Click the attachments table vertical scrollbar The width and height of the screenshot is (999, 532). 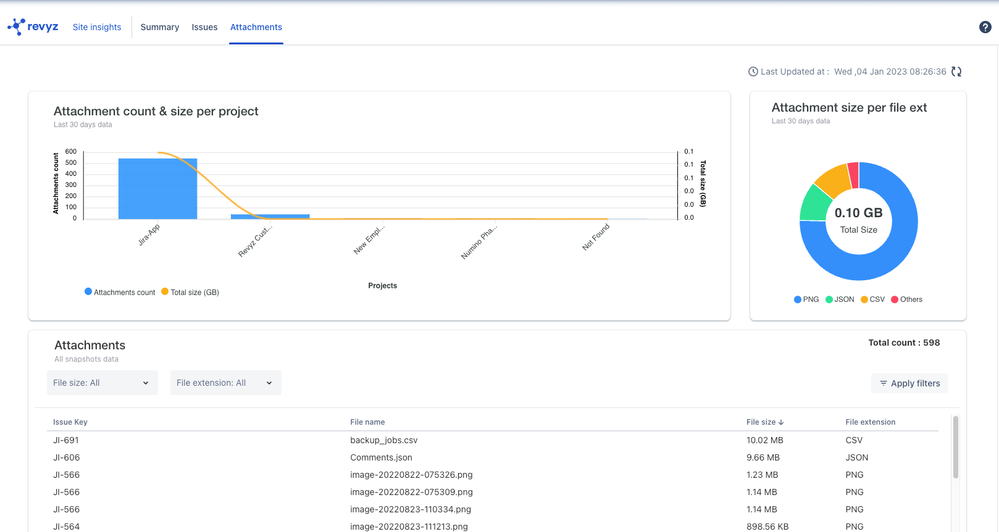tap(955, 447)
